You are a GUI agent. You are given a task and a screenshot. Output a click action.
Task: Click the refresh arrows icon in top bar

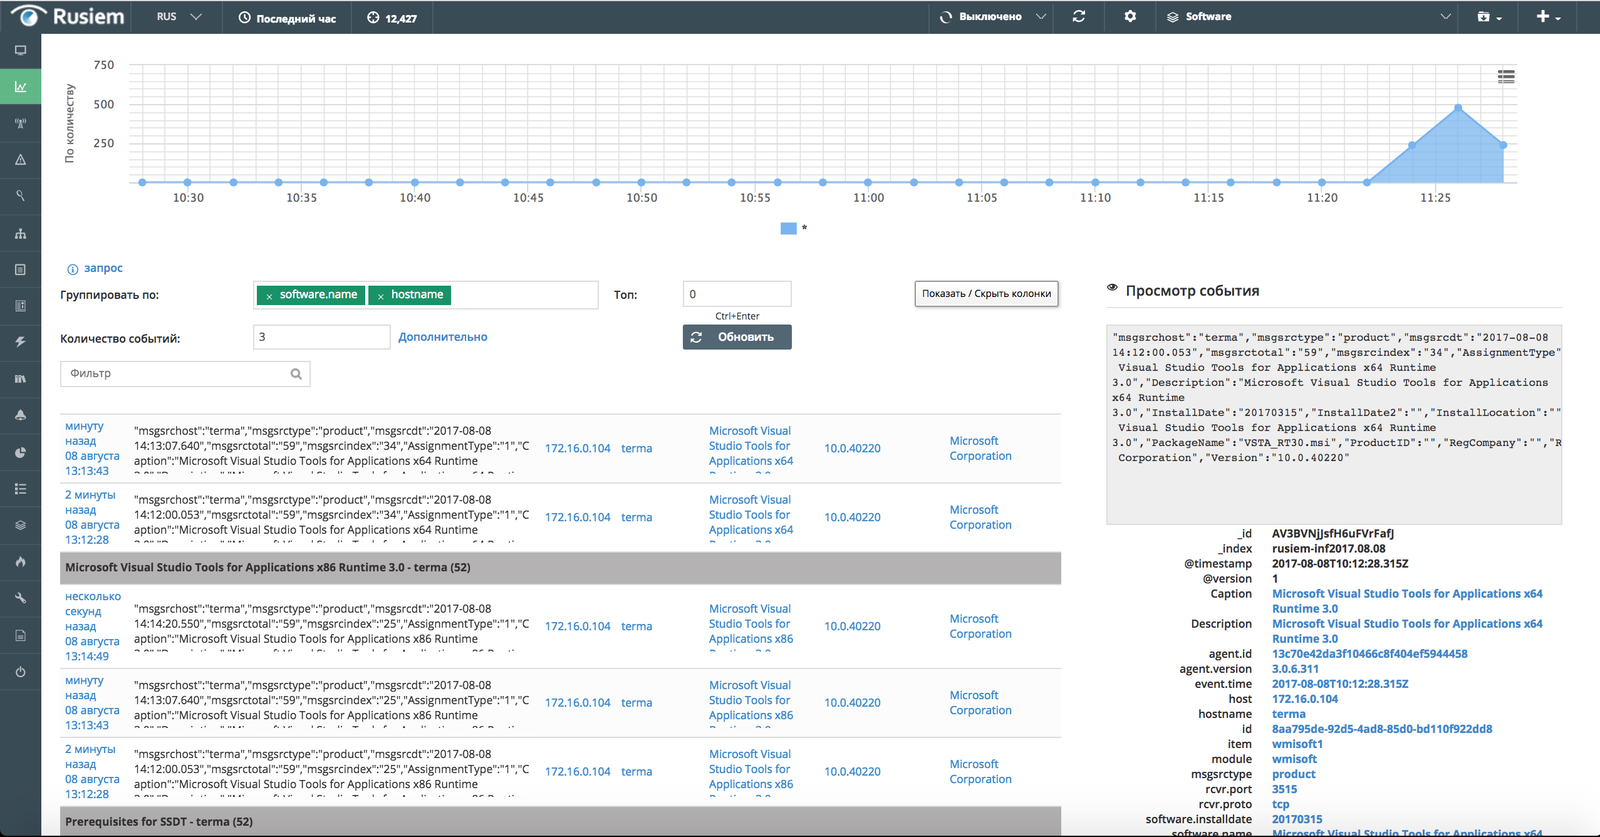pyautogui.click(x=1079, y=17)
